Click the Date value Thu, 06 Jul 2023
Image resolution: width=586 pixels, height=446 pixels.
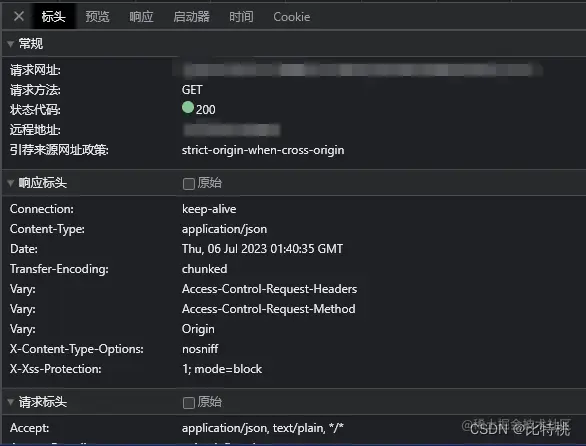(262, 249)
